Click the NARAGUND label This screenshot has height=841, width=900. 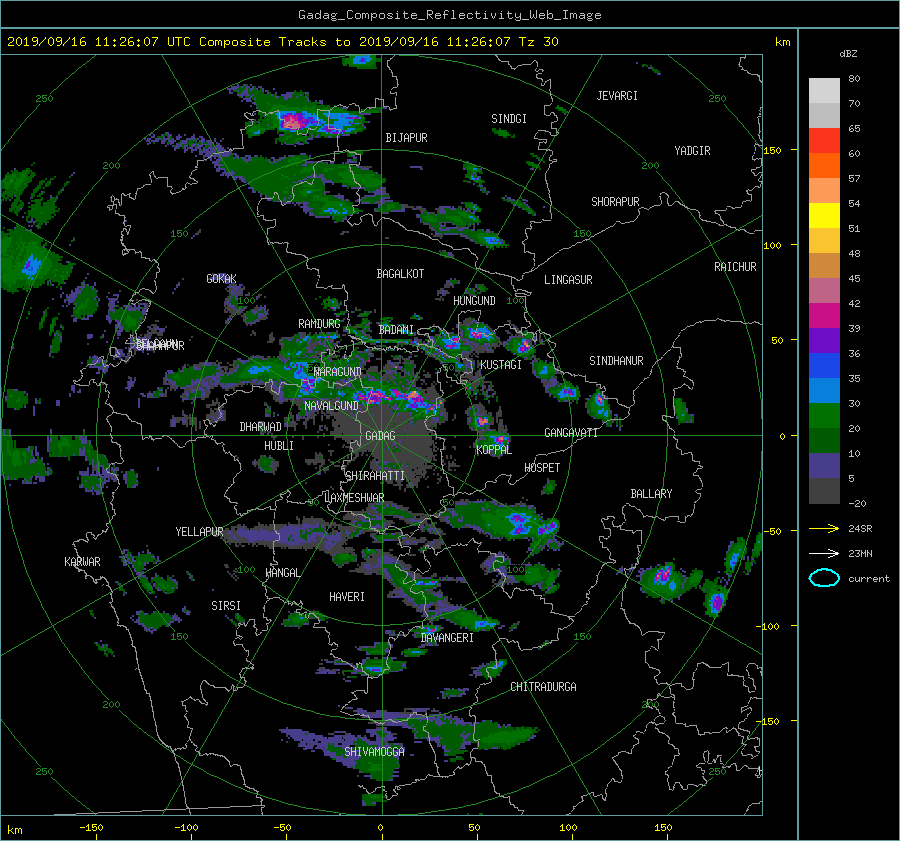click(x=338, y=372)
